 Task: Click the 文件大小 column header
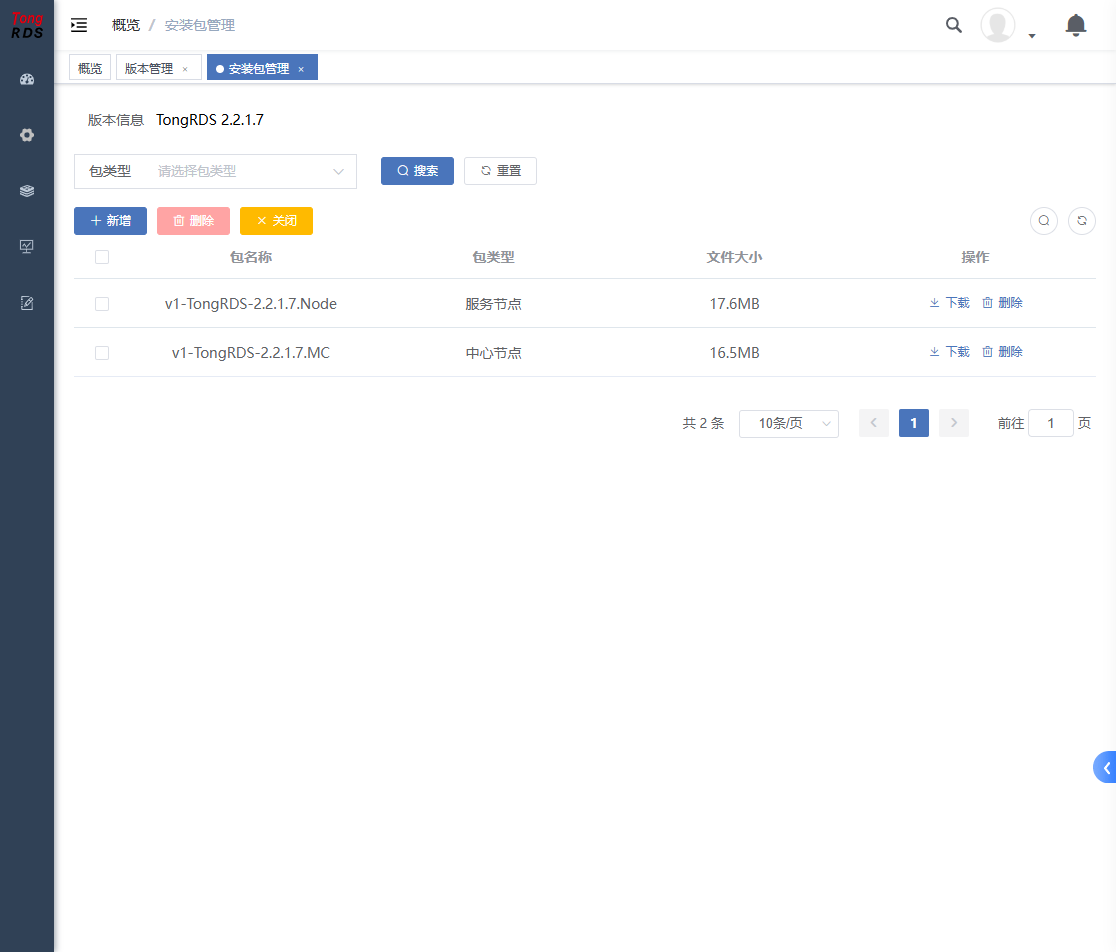click(x=735, y=257)
